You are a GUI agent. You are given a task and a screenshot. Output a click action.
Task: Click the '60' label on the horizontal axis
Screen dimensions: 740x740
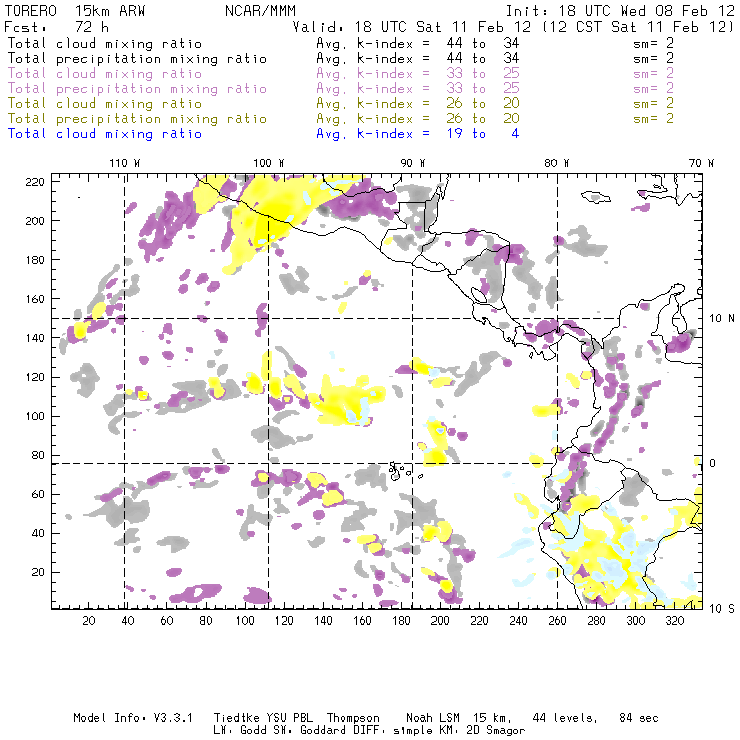[167, 621]
